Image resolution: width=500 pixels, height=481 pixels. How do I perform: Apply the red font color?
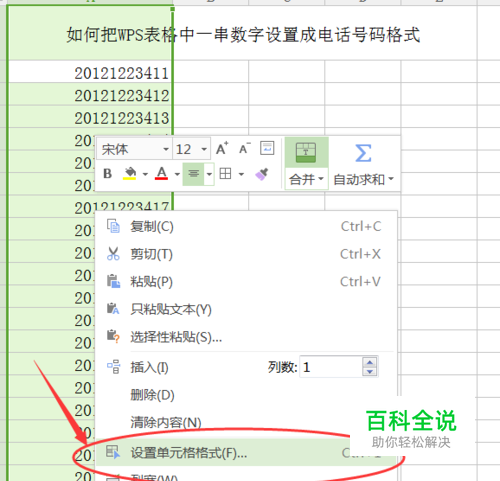point(161,174)
